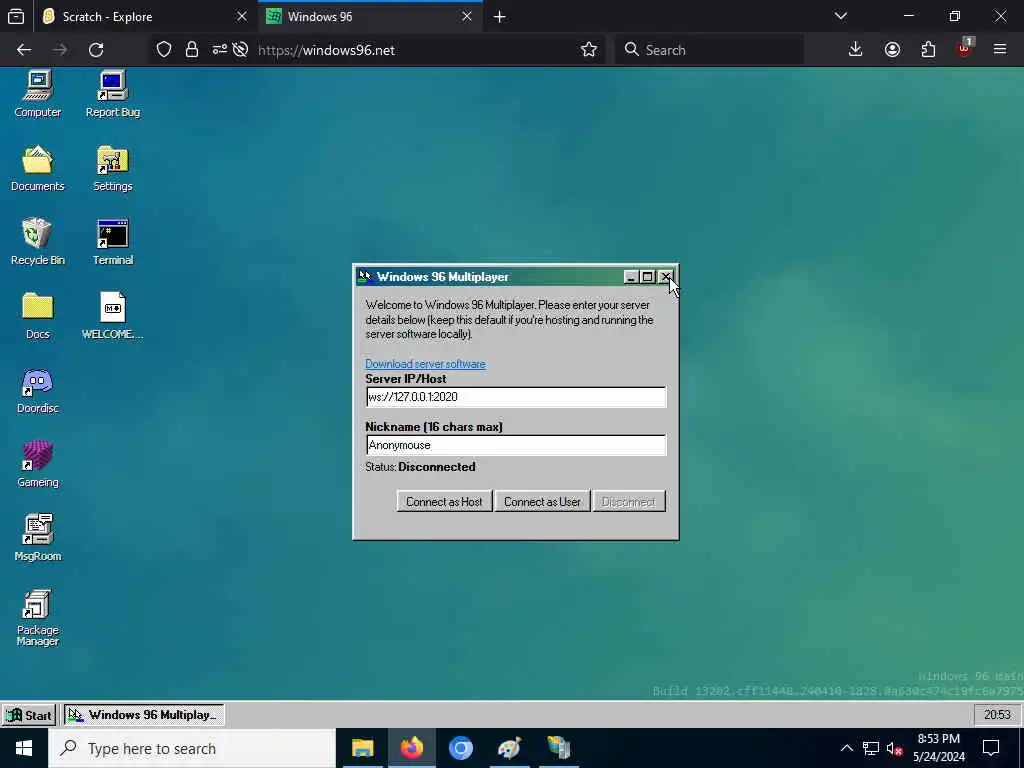
Task: Open the Extensions puzzle icon
Action: [928, 50]
